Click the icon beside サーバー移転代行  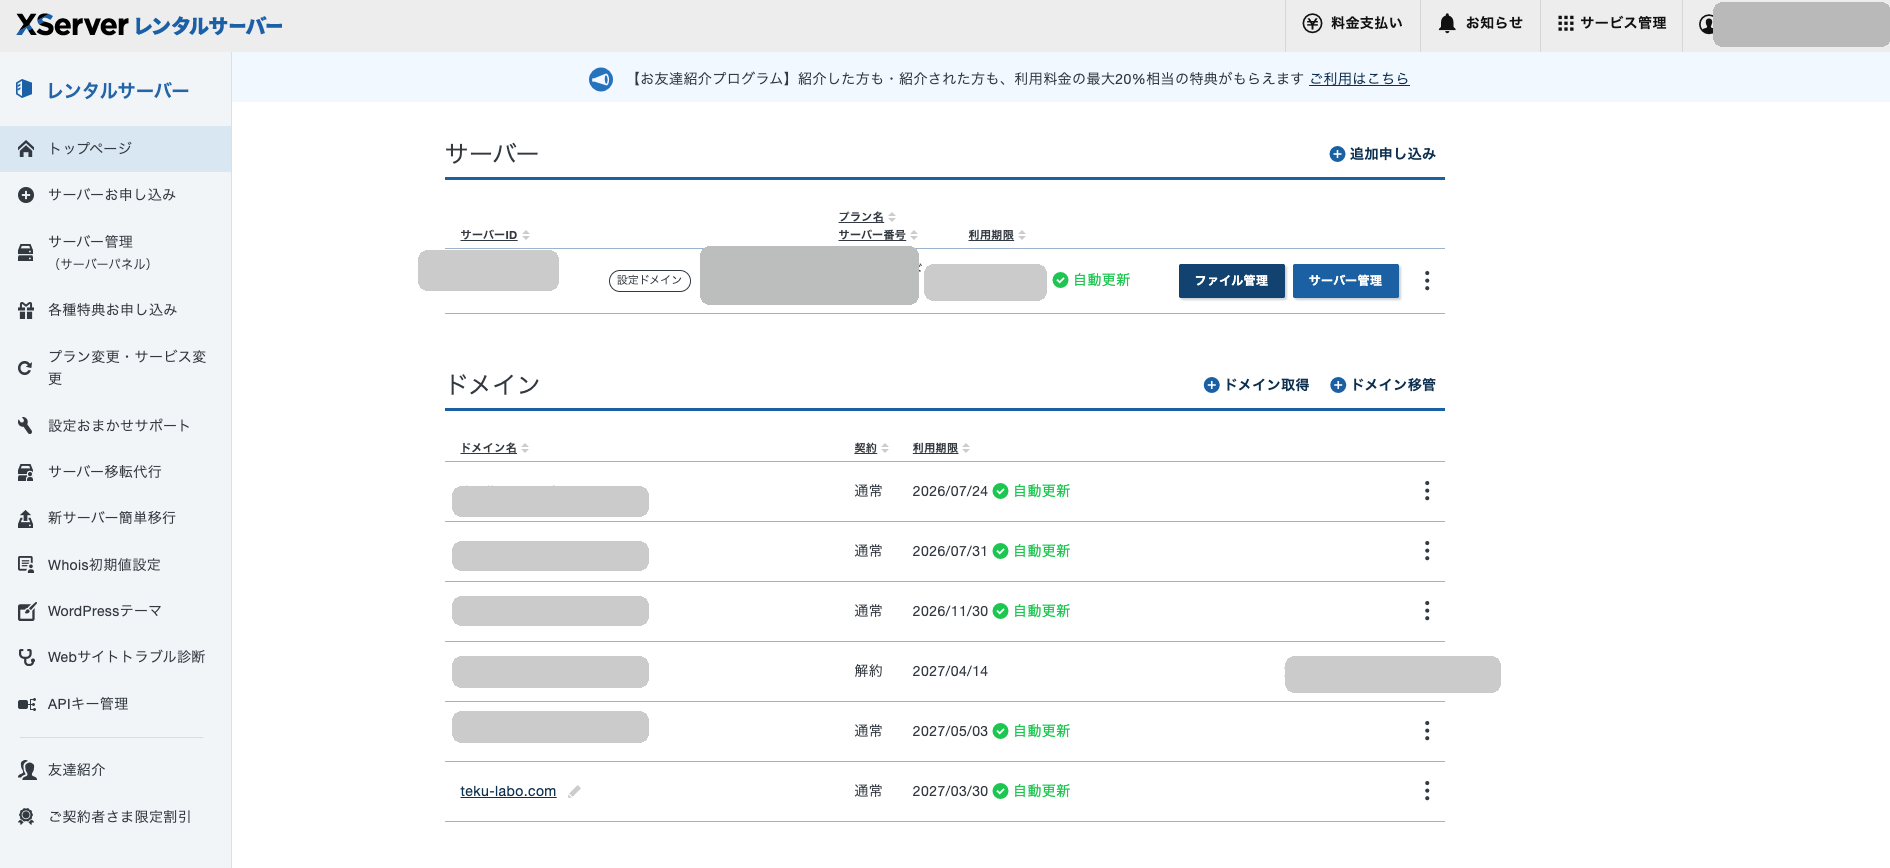26,472
